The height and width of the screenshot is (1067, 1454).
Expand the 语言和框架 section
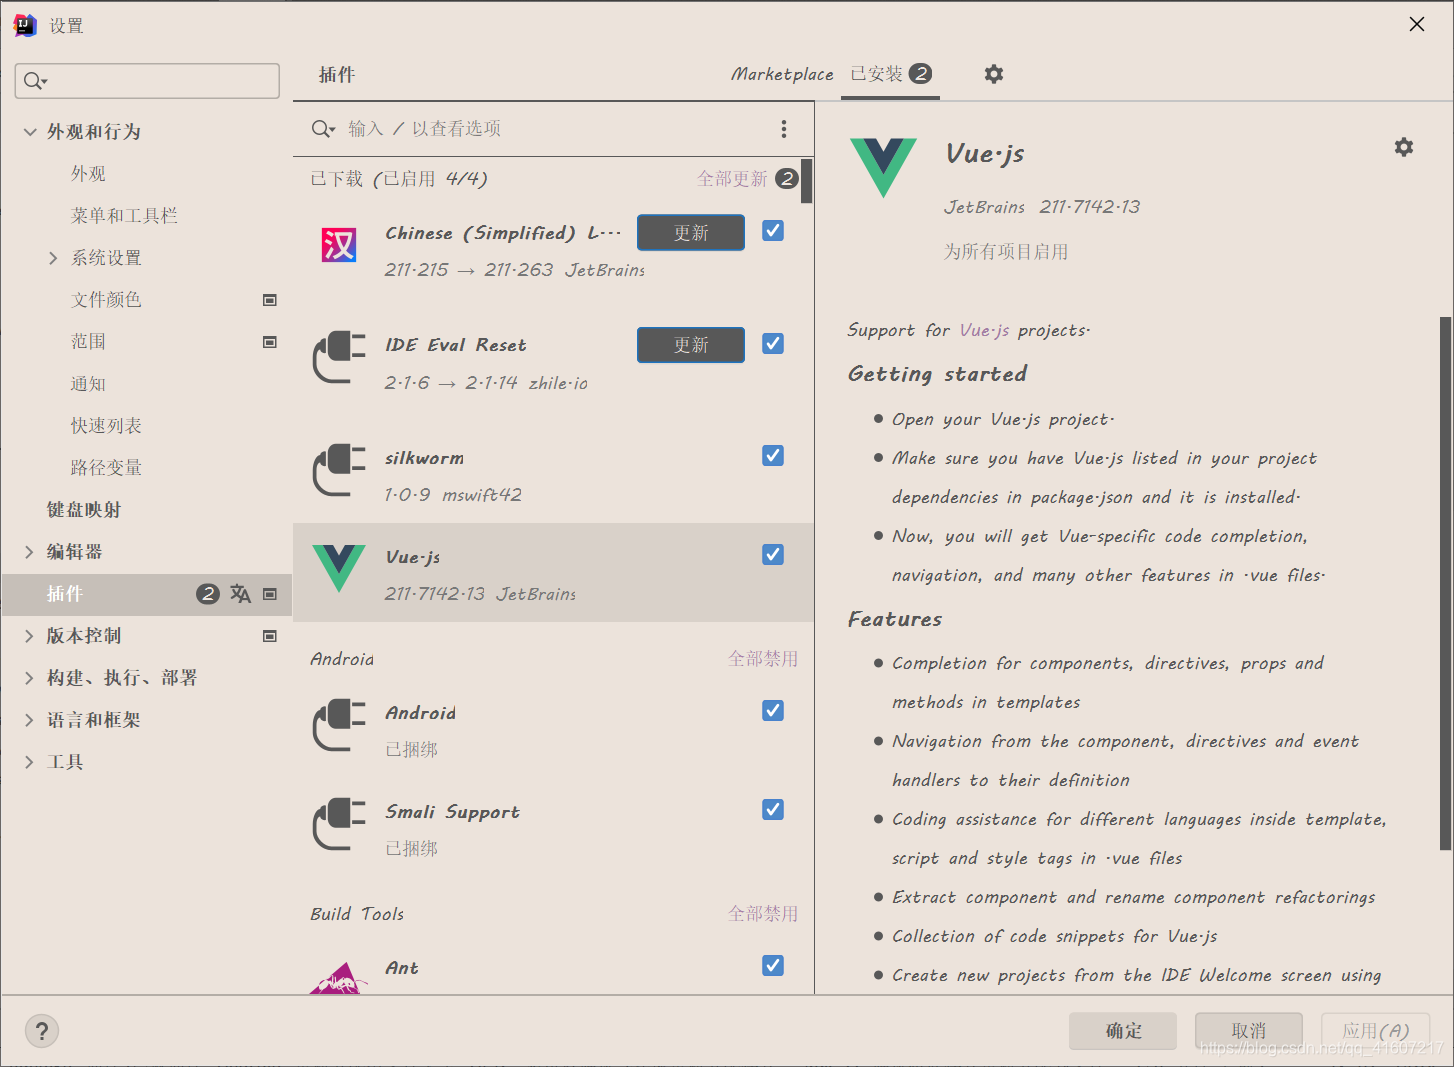pos(29,719)
